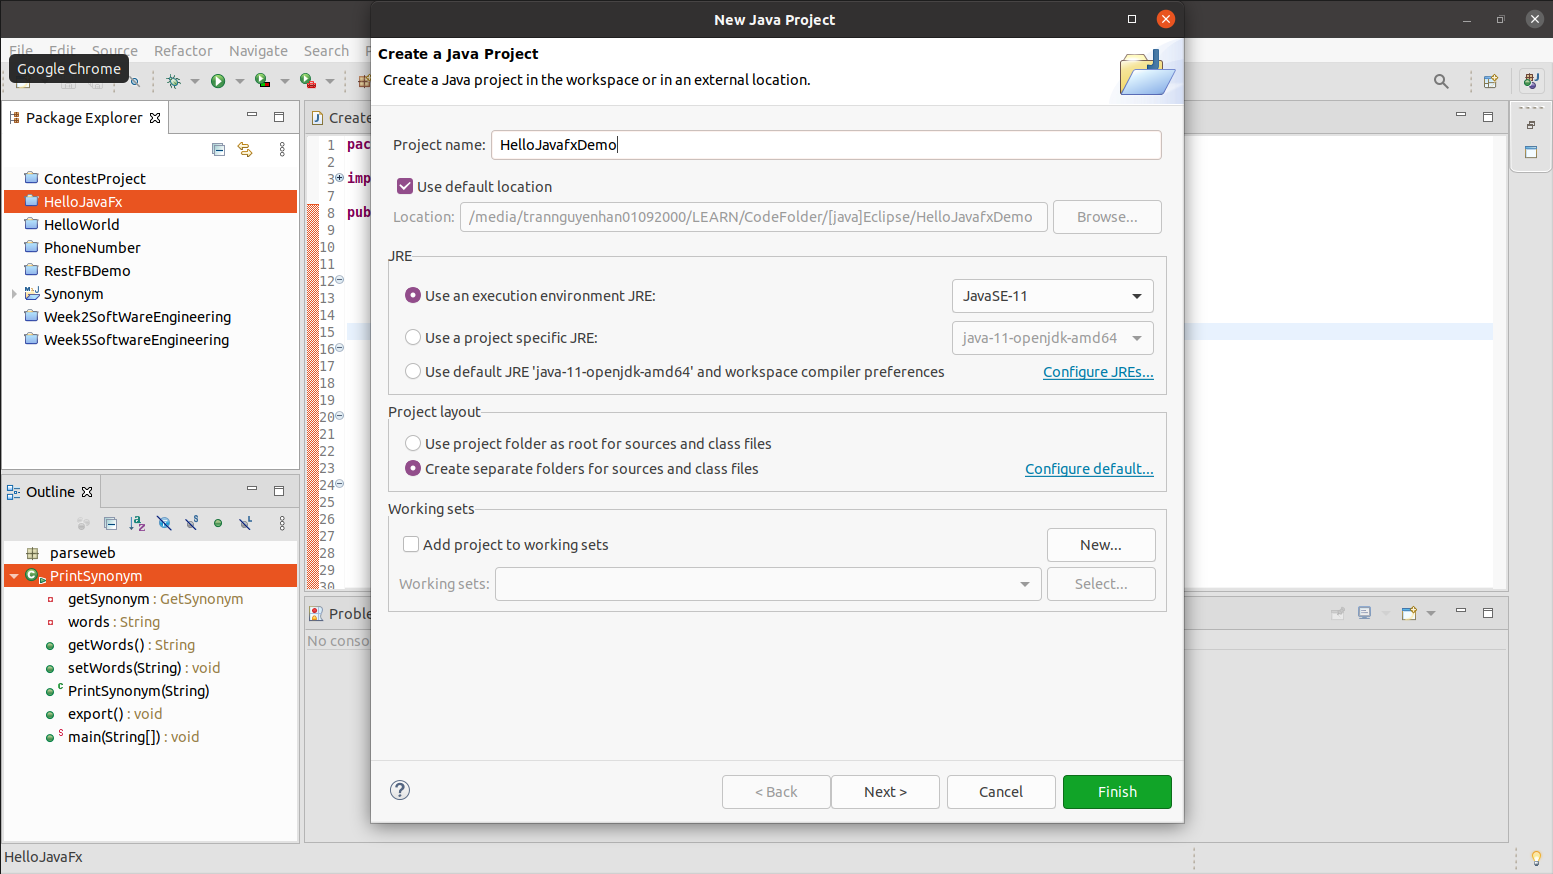Enable Add project to working sets
Screen dimensions: 1553x874
(x=411, y=544)
